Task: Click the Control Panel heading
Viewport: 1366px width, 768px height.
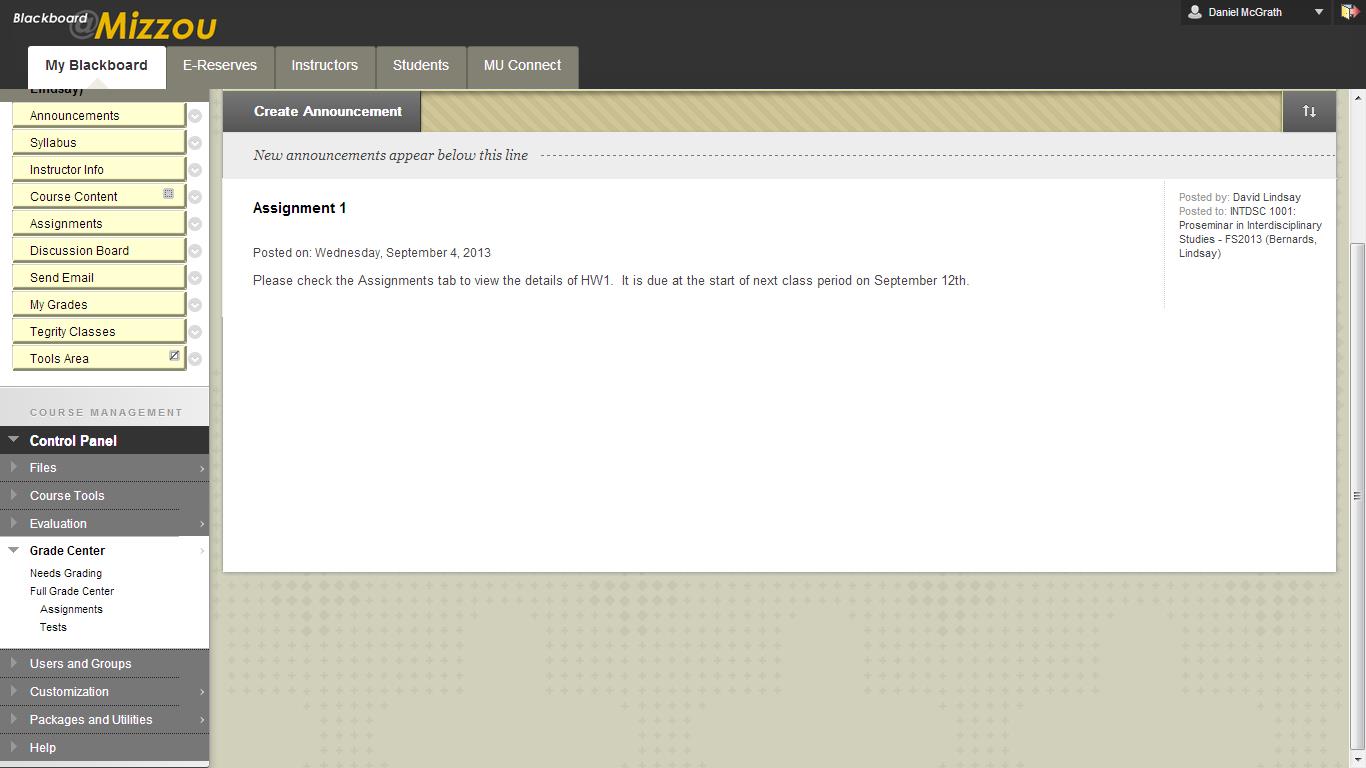Action: (73, 440)
